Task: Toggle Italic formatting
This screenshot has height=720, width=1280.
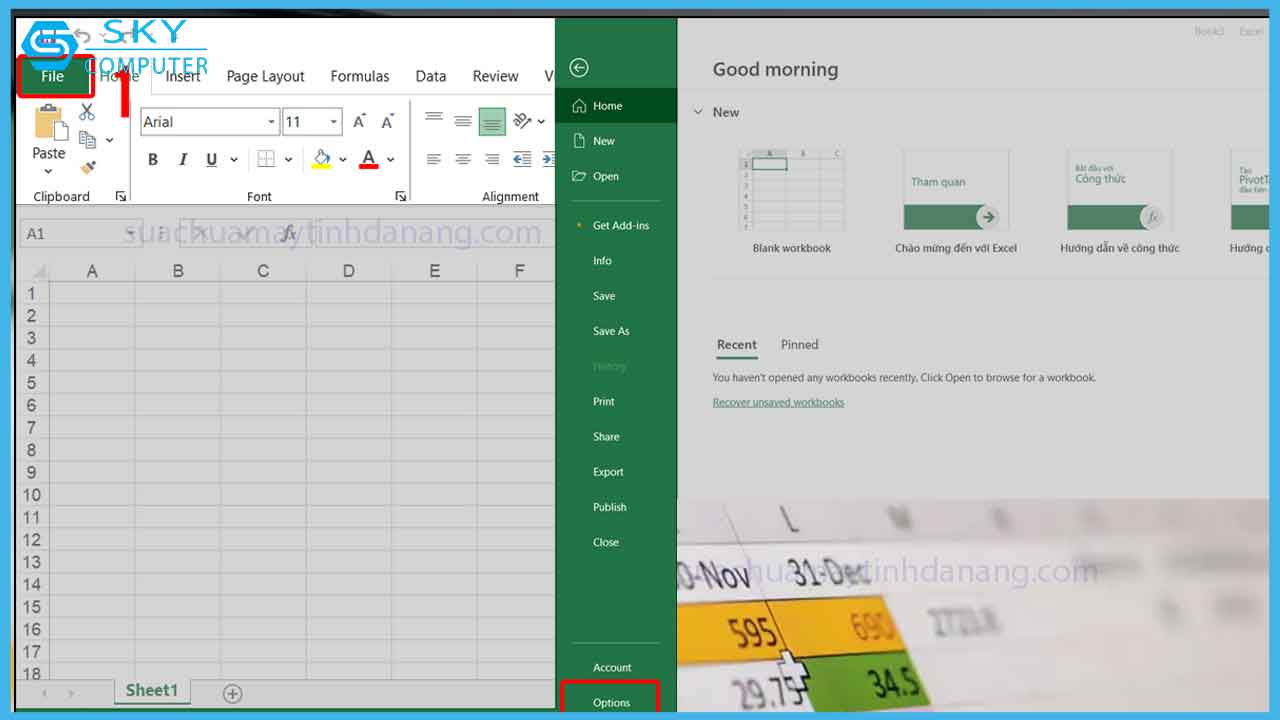Action: [182, 159]
